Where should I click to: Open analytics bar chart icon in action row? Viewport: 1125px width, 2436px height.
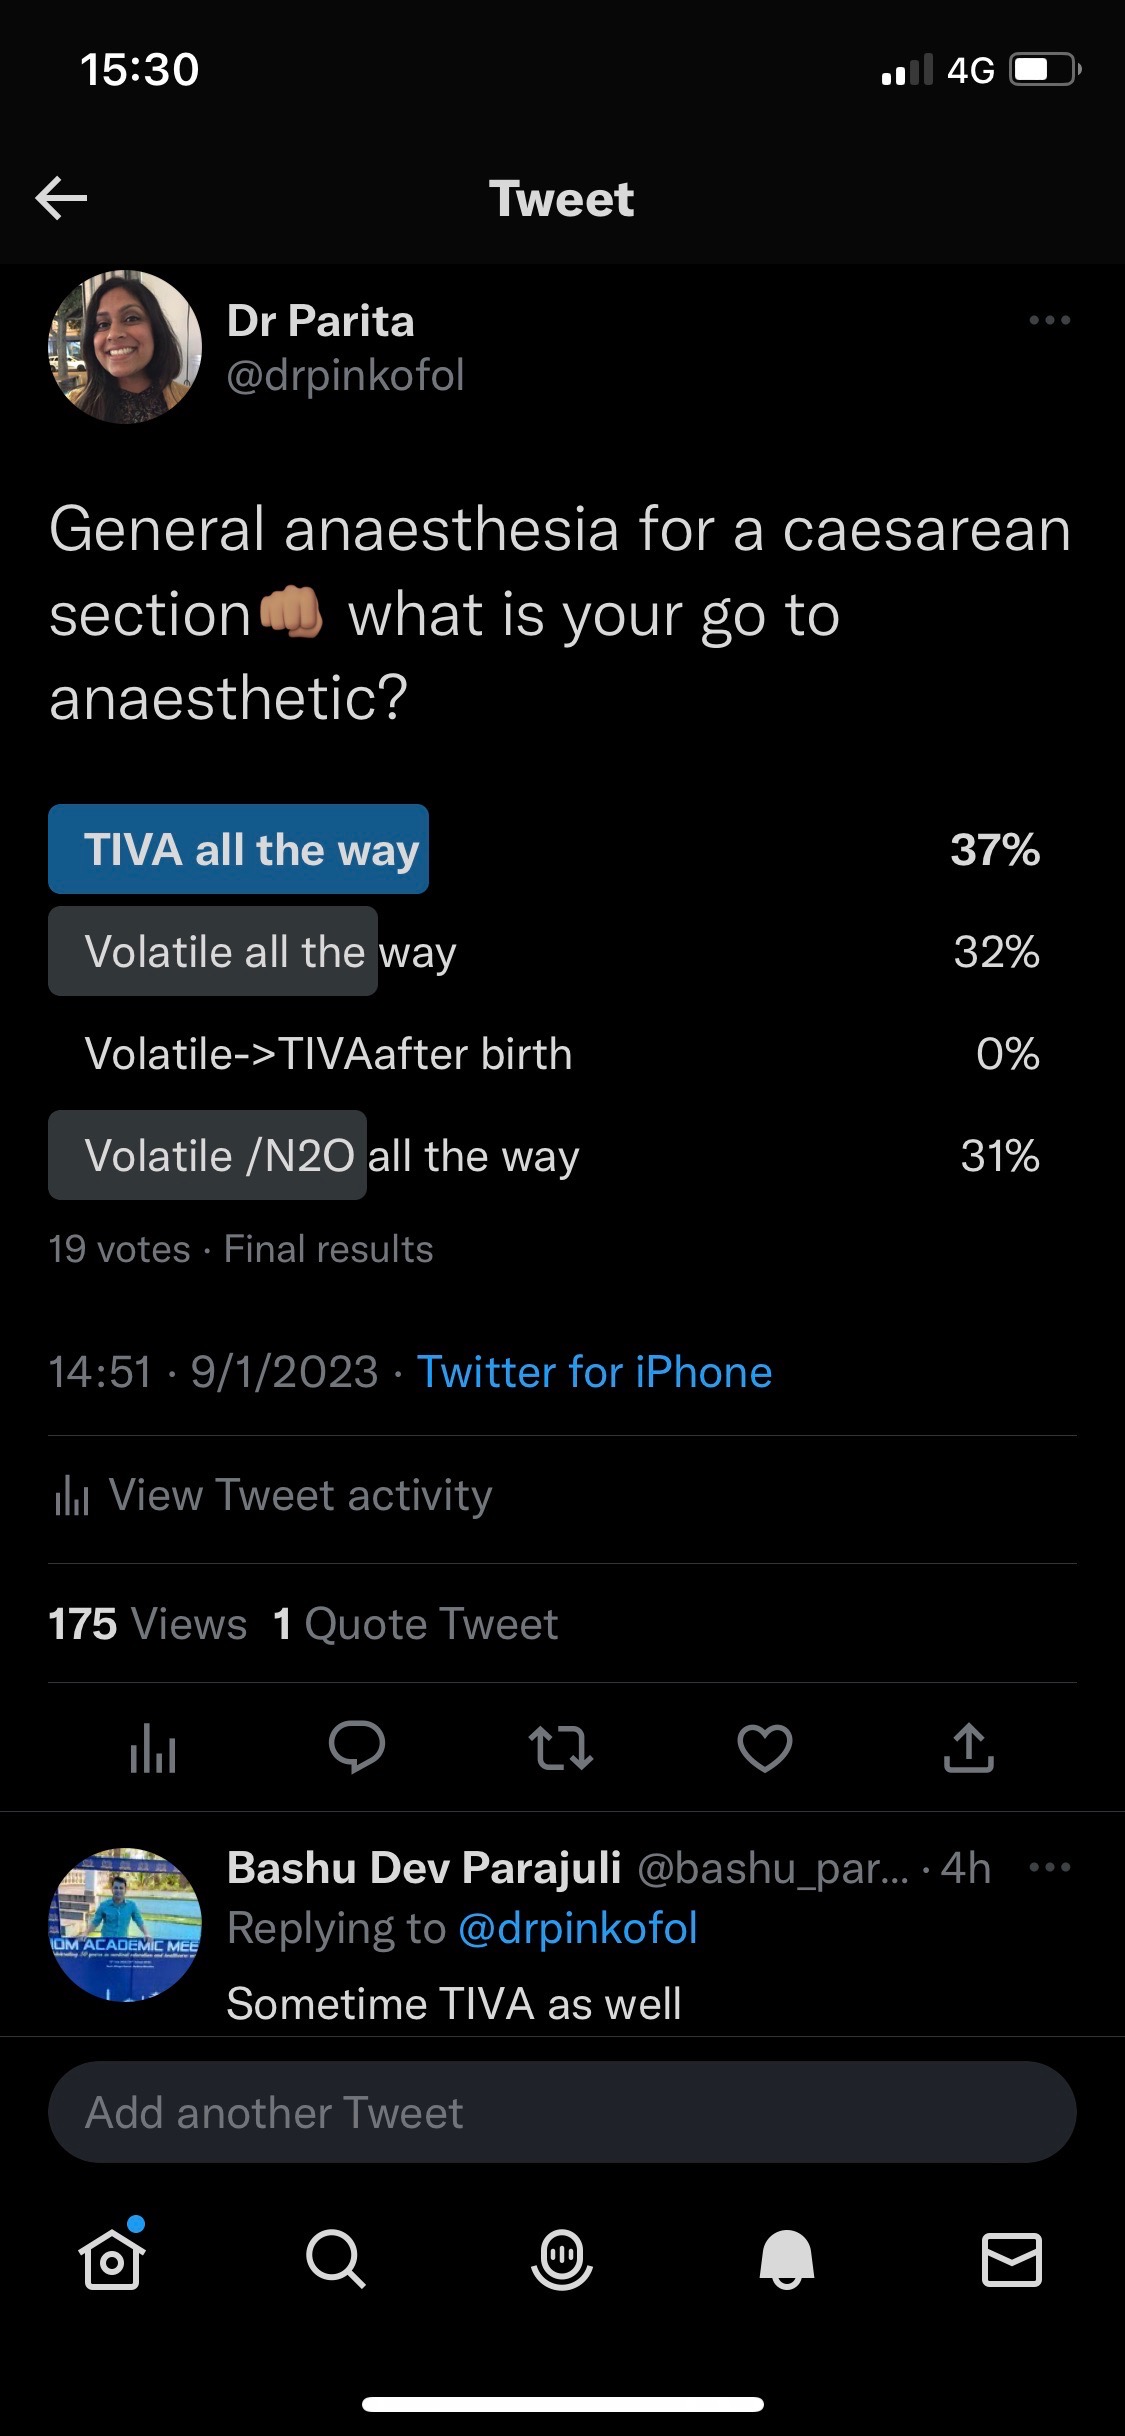153,1748
